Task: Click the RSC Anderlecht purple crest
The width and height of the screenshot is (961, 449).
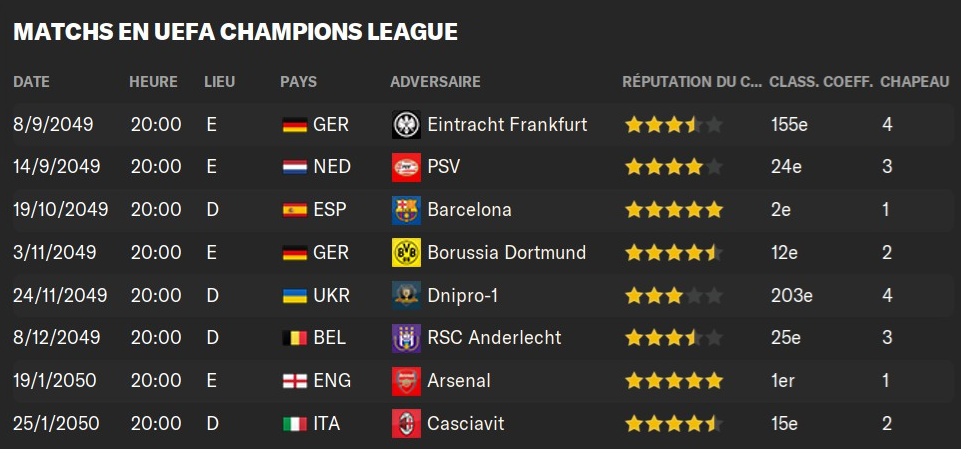Action: point(406,338)
